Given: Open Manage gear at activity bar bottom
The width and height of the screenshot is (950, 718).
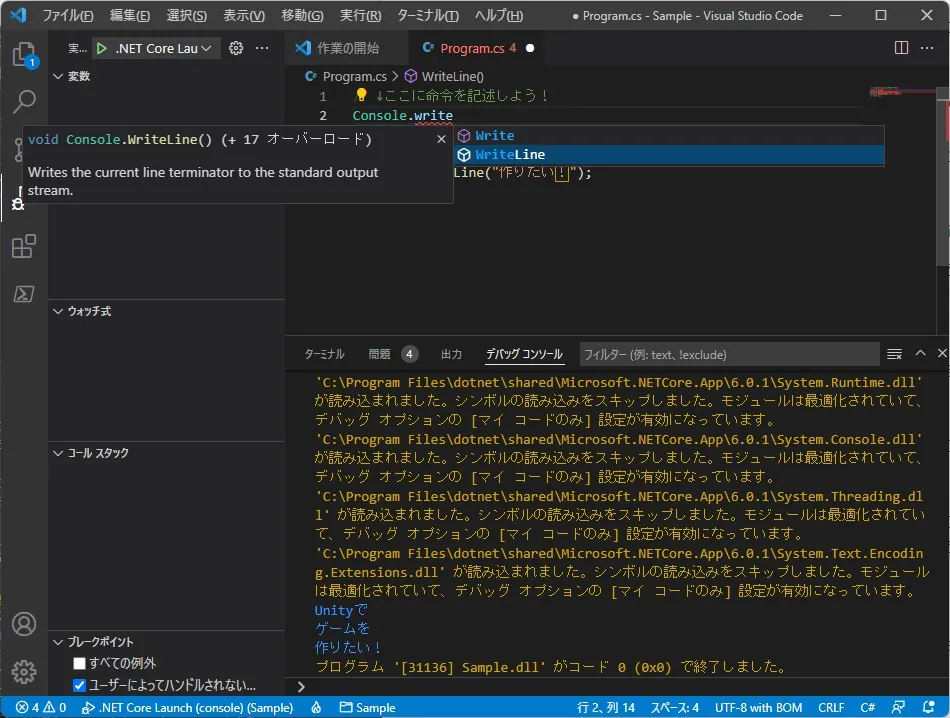Looking at the screenshot, I should 24,672.
